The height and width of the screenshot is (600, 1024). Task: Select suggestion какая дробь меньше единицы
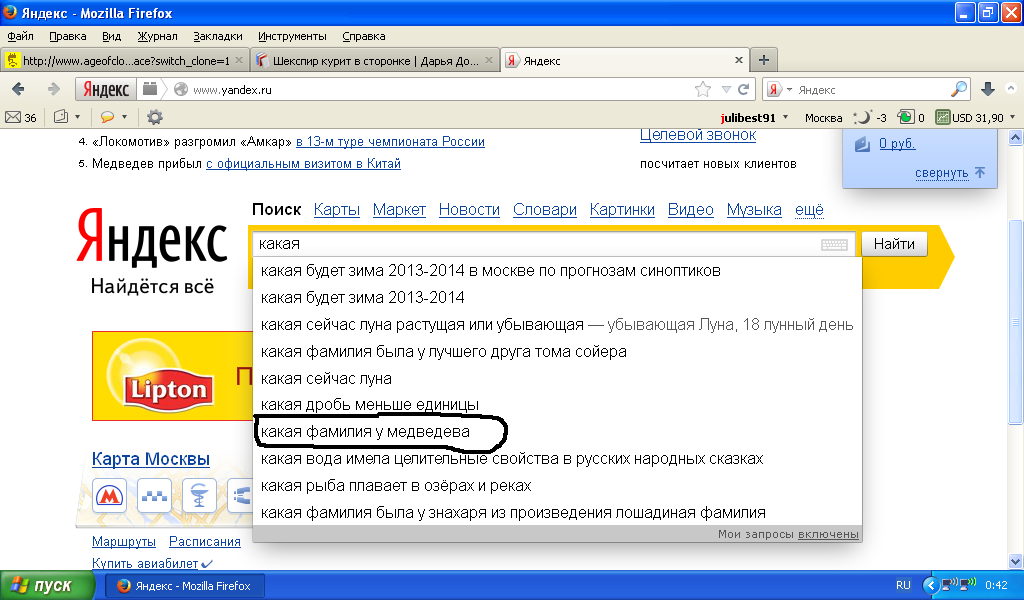(556, 405)
